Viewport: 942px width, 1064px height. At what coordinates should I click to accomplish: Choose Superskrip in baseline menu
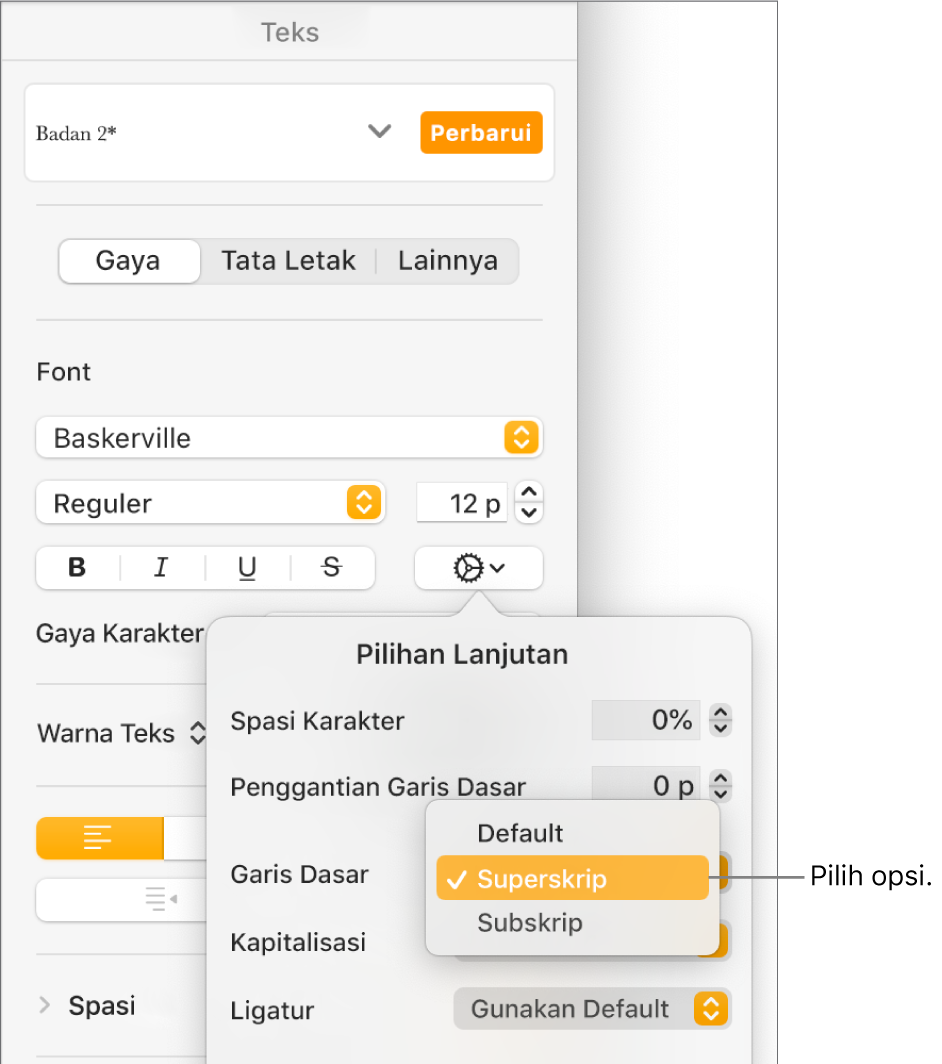[x=572, y=878]
